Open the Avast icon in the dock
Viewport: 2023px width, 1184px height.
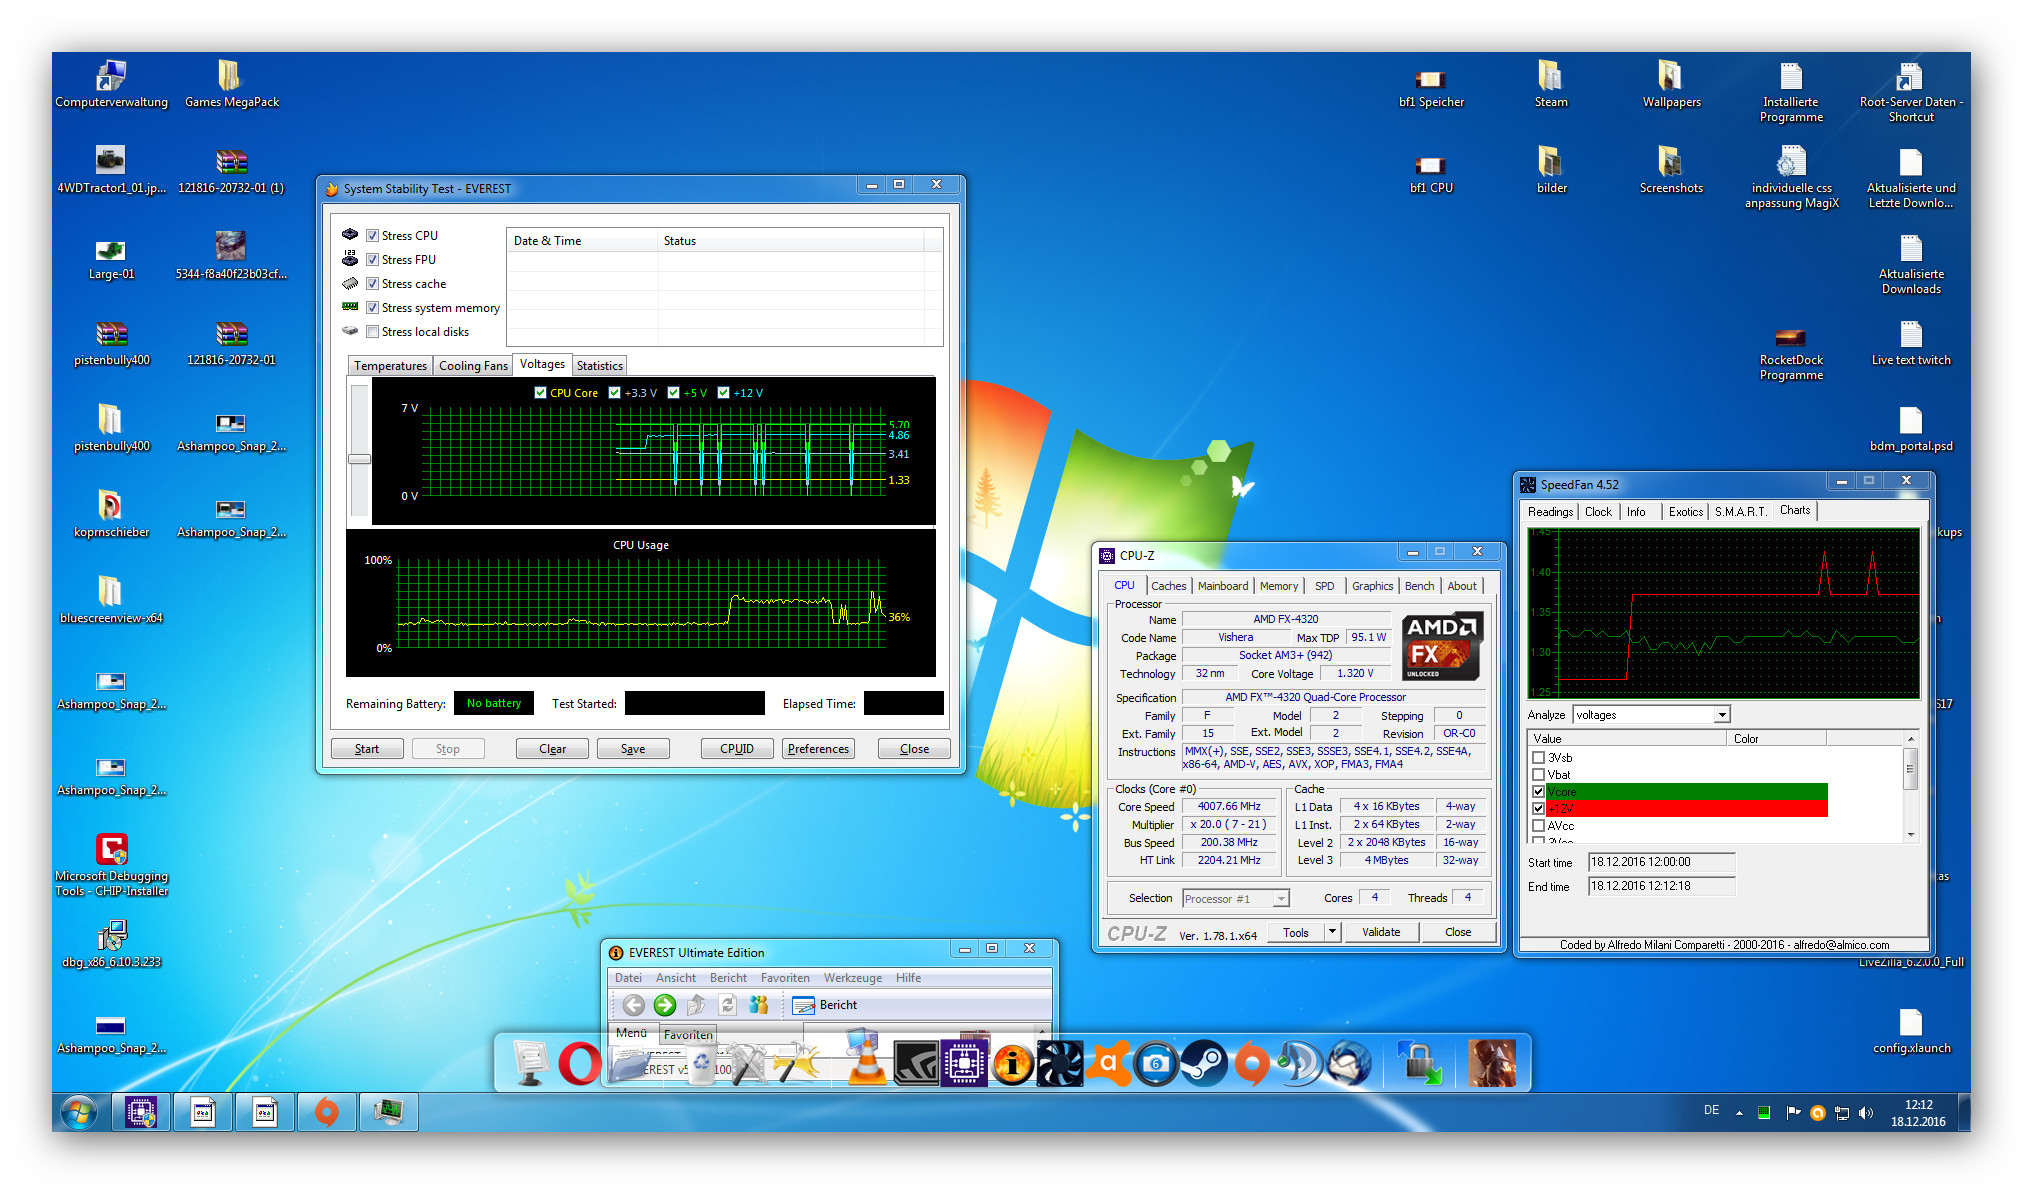[1107, 1064]
